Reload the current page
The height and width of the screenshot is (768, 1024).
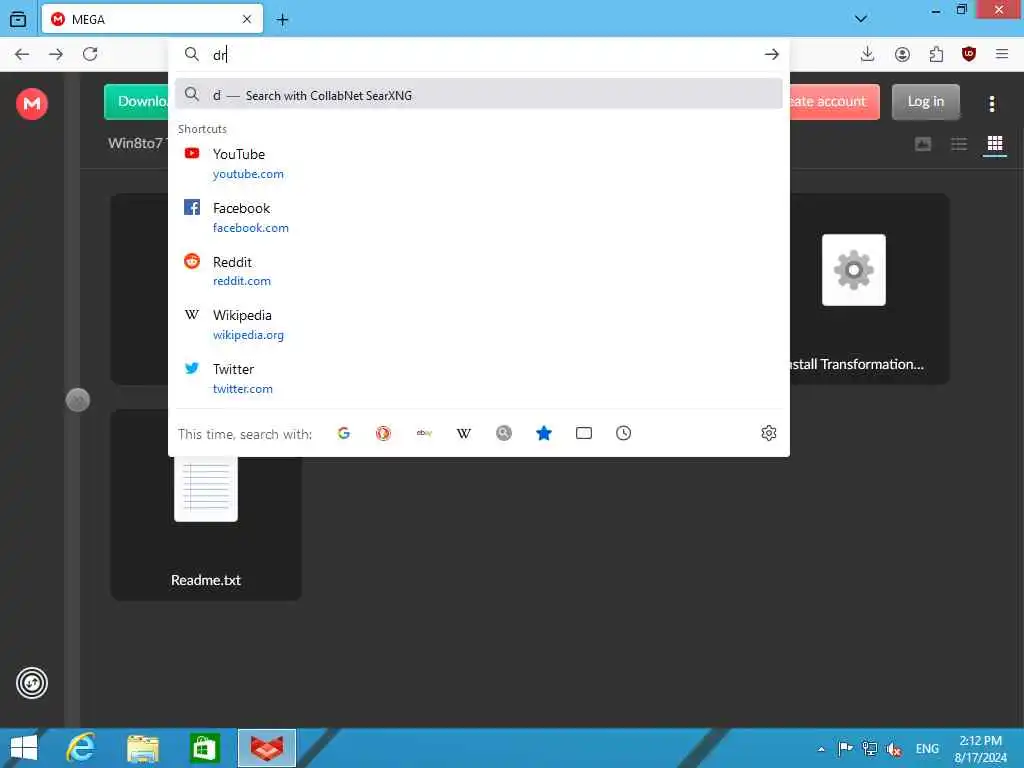[x=90, y=54]
